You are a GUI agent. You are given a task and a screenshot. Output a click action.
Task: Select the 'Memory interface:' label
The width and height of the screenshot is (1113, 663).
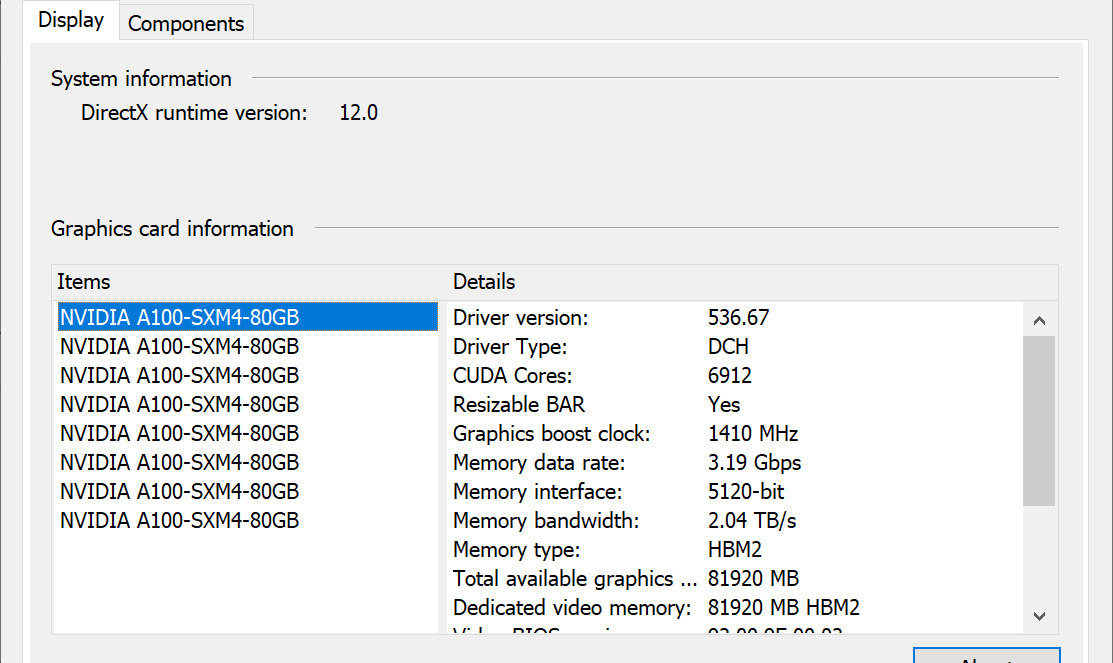pos(537,492)
